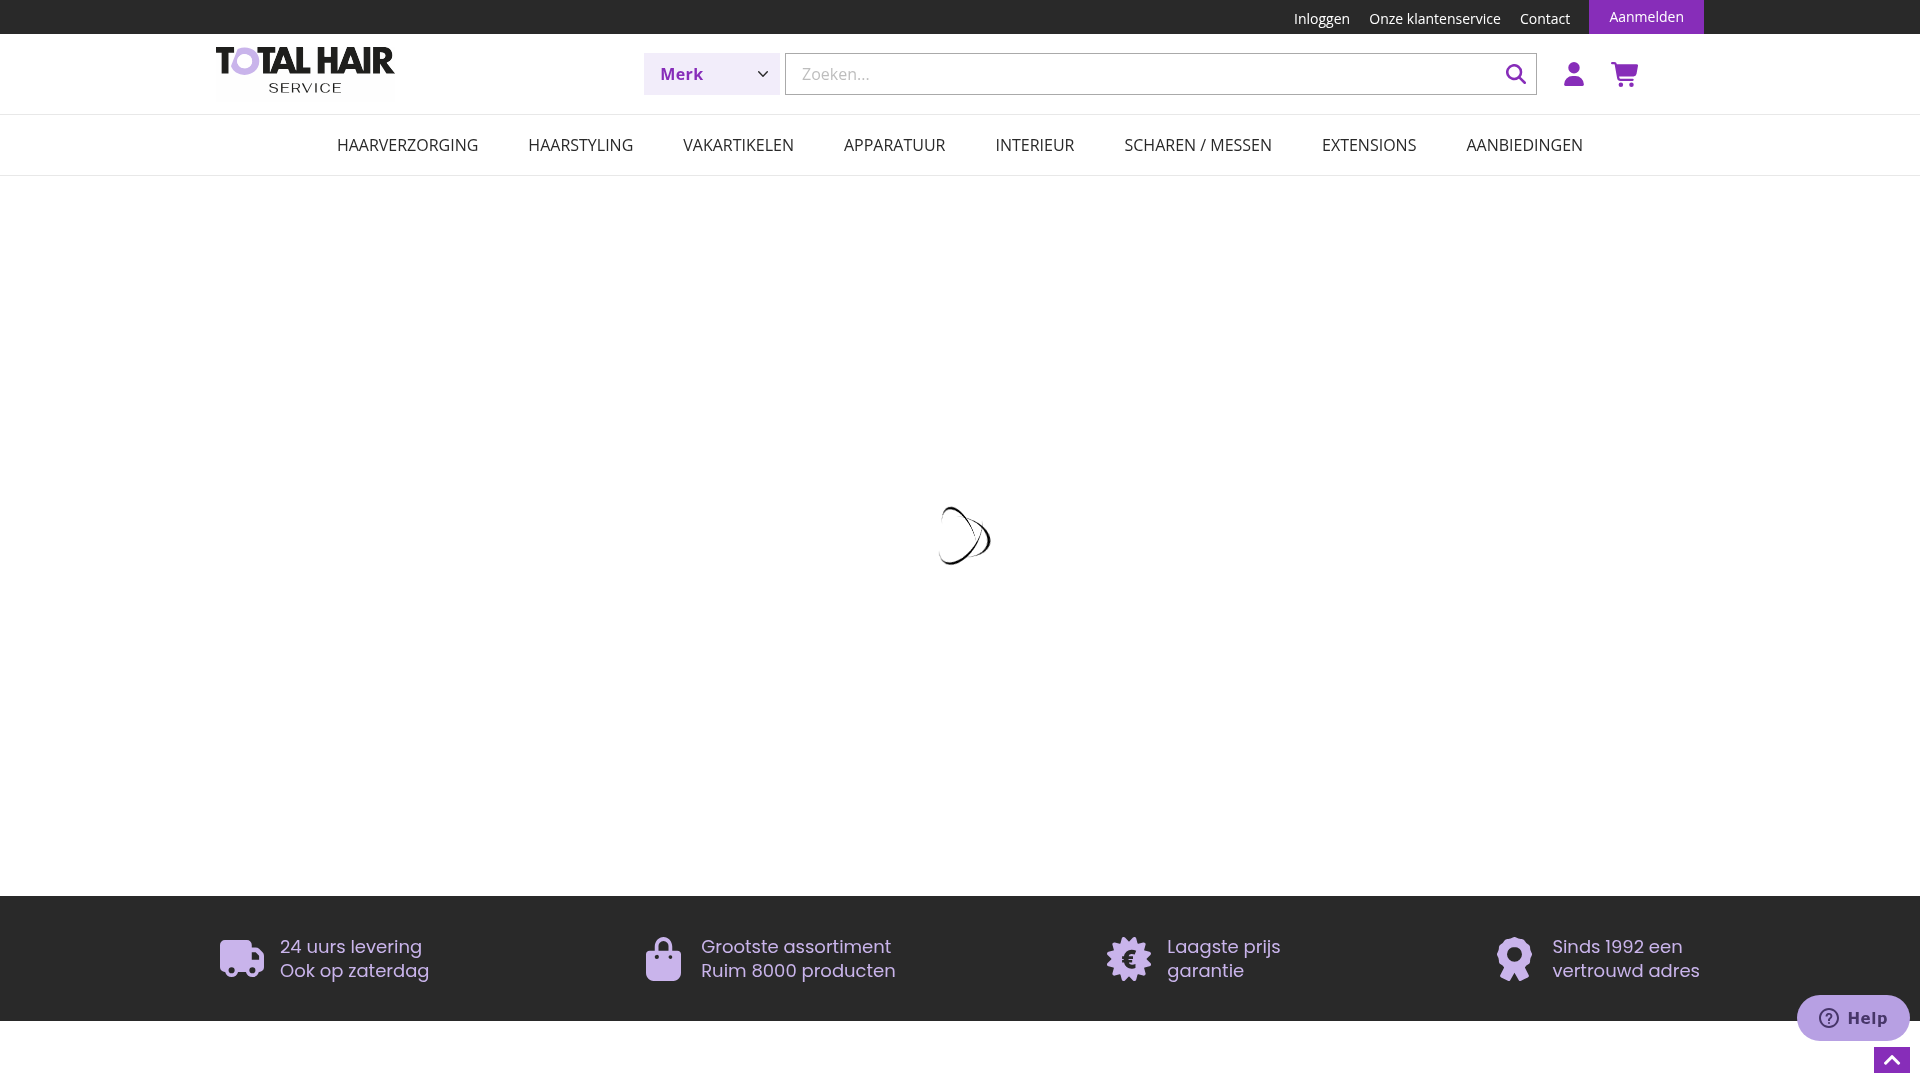This screenshot has width=1920, height=1080.
Task: Open the Extensions menu
Action: coord(1369,145)
